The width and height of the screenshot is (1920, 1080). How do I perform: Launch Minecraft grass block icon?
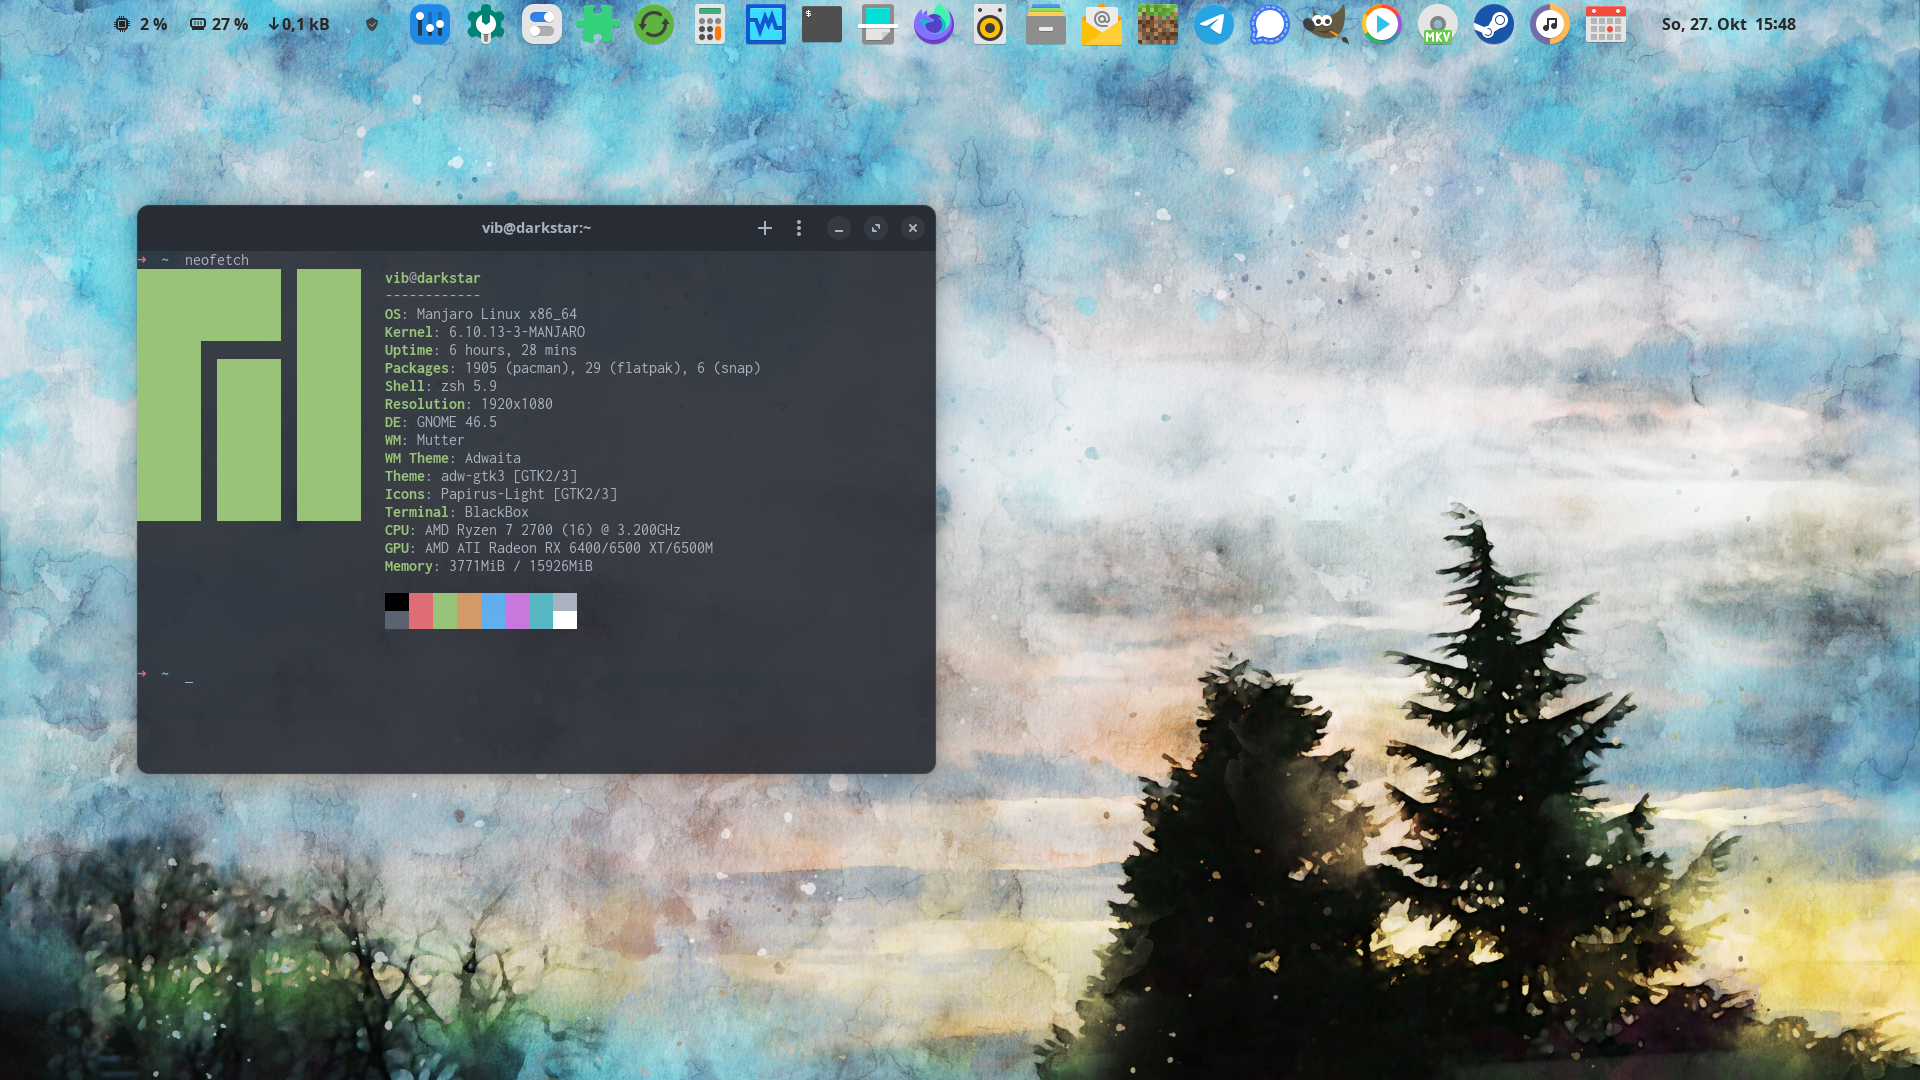(x=1157, y=24)
